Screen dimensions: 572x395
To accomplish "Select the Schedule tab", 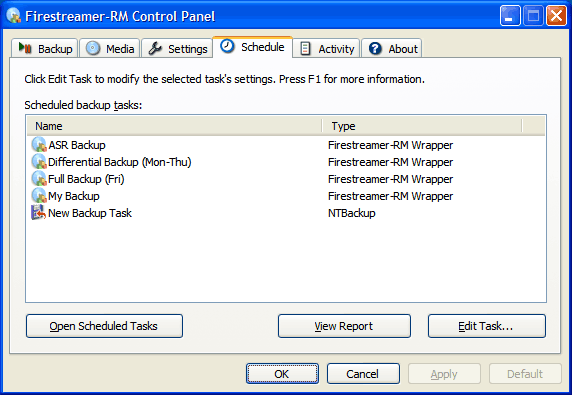I will 252,47.
